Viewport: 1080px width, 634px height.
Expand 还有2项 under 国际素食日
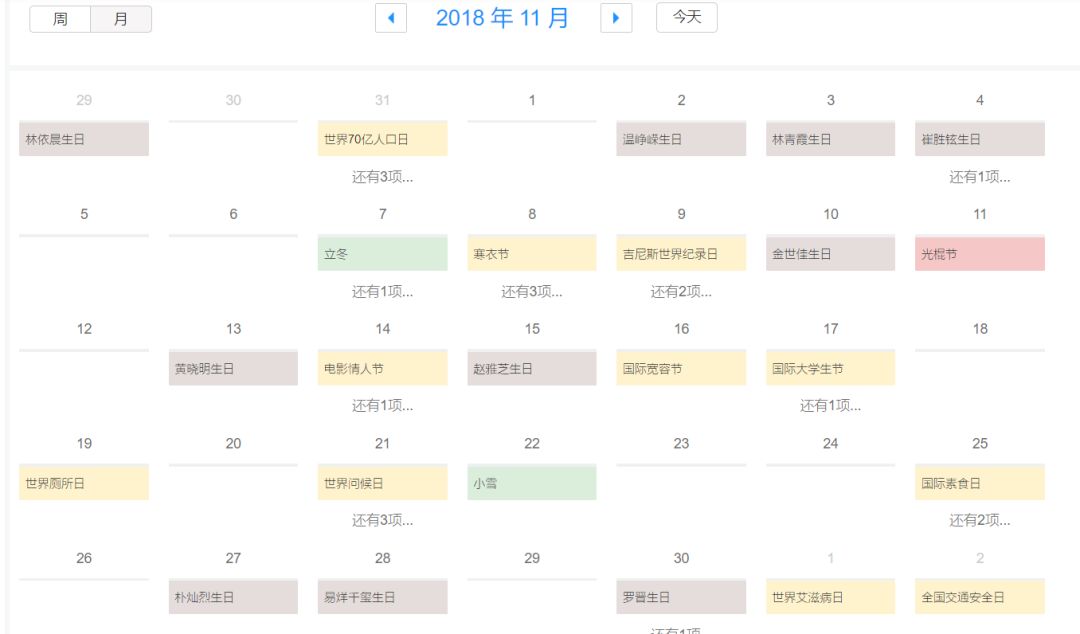click(x=979, y=520)
